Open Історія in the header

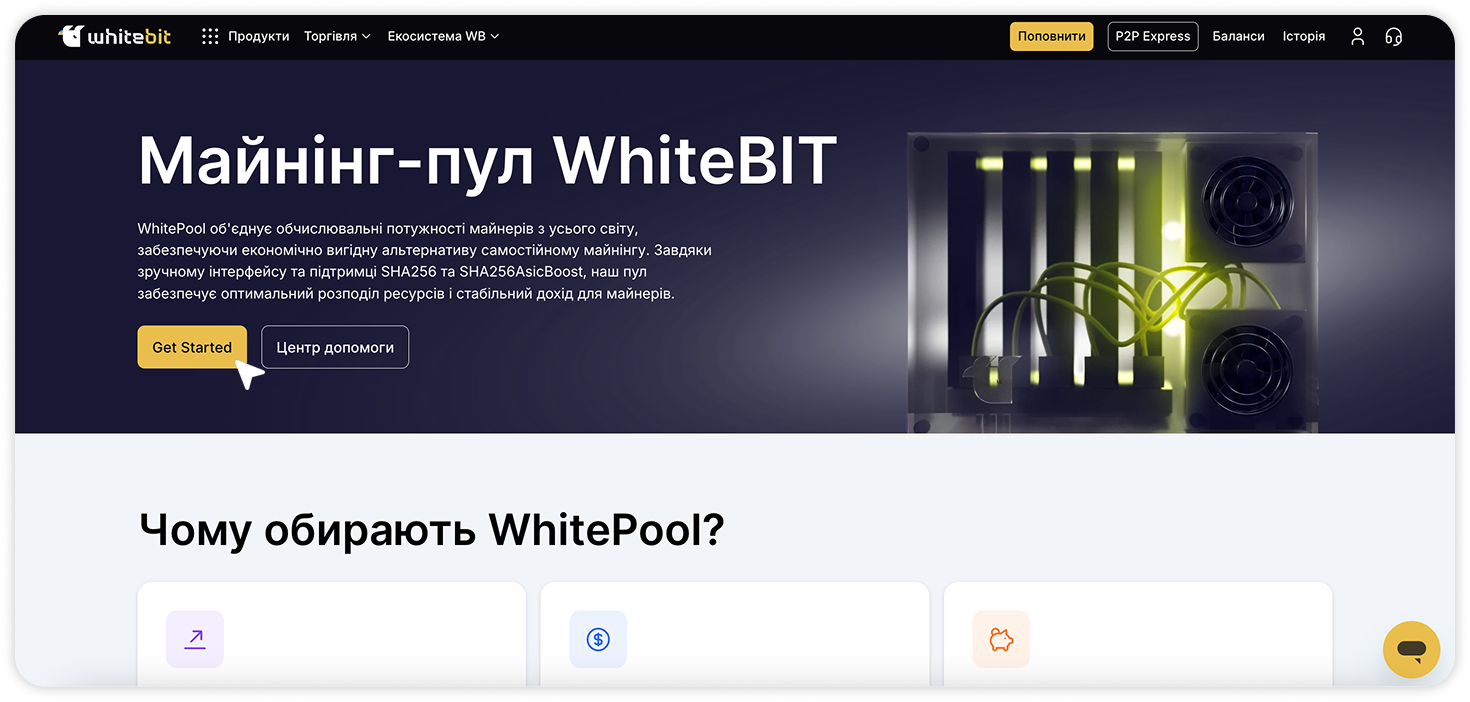[x=1304, y=36]
